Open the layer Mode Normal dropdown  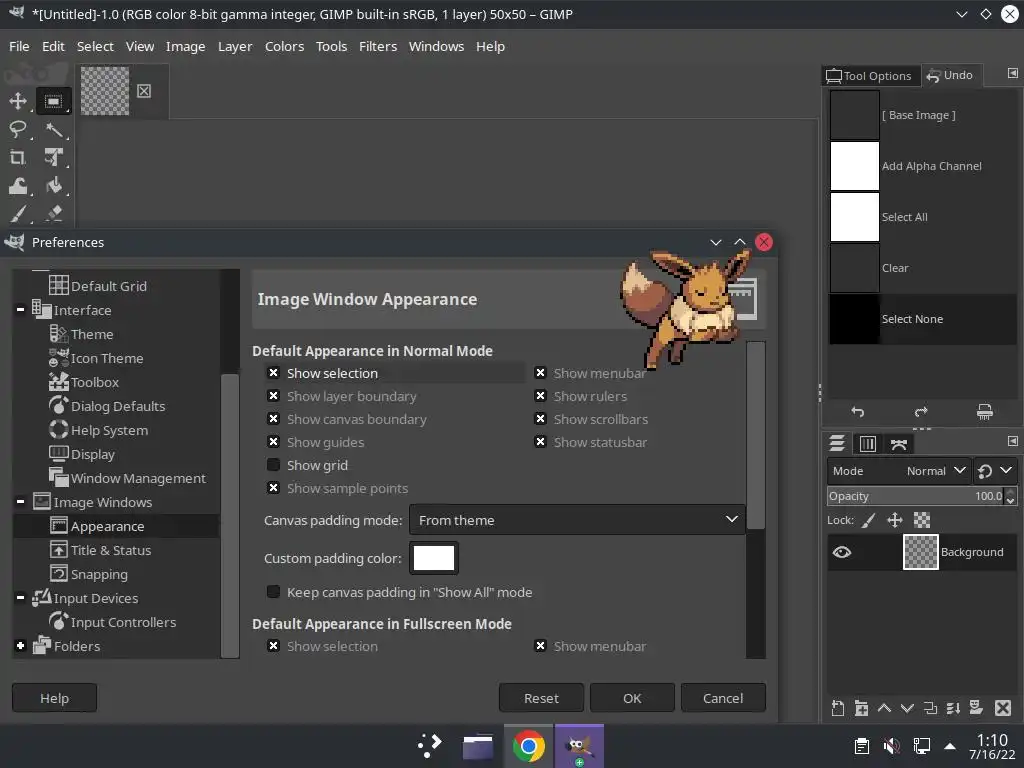[899, 471]
